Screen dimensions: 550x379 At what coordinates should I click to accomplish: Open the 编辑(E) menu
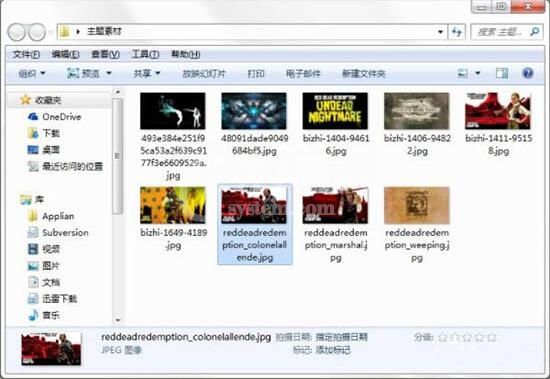pos(65,54)
